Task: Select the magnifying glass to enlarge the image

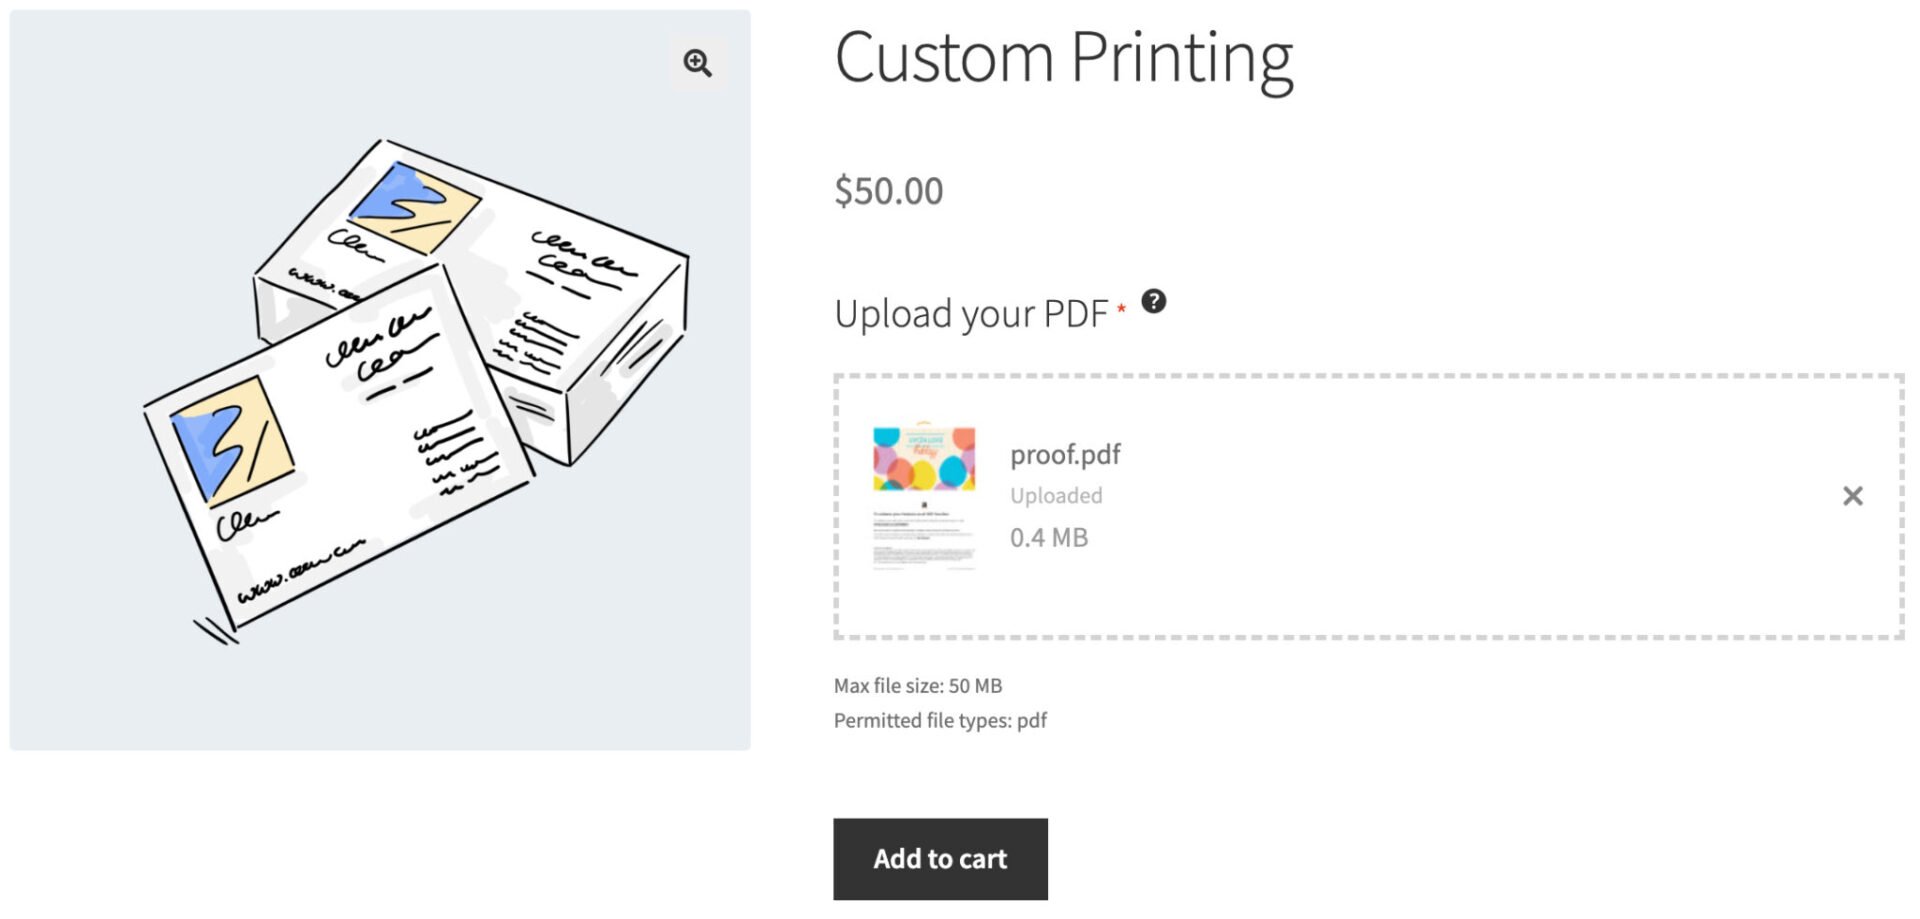Action: [697, 64]
